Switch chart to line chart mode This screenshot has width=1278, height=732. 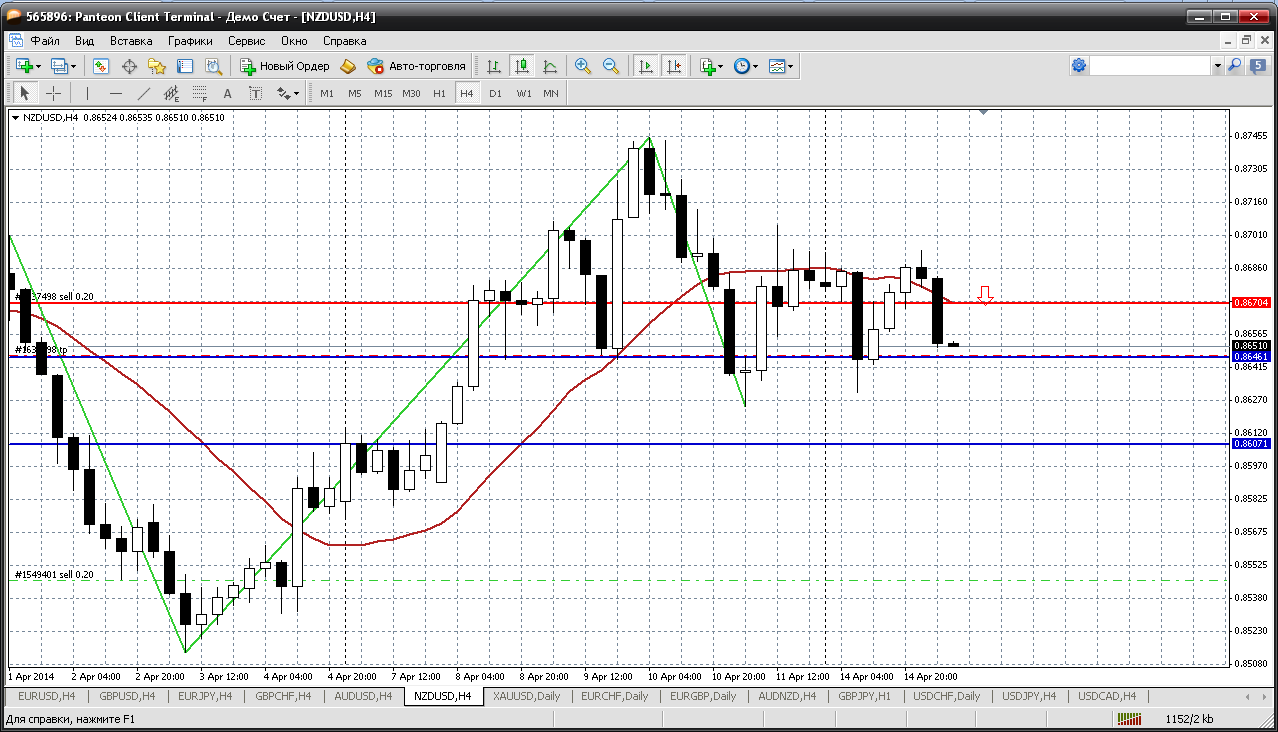[x=550, y=66]
